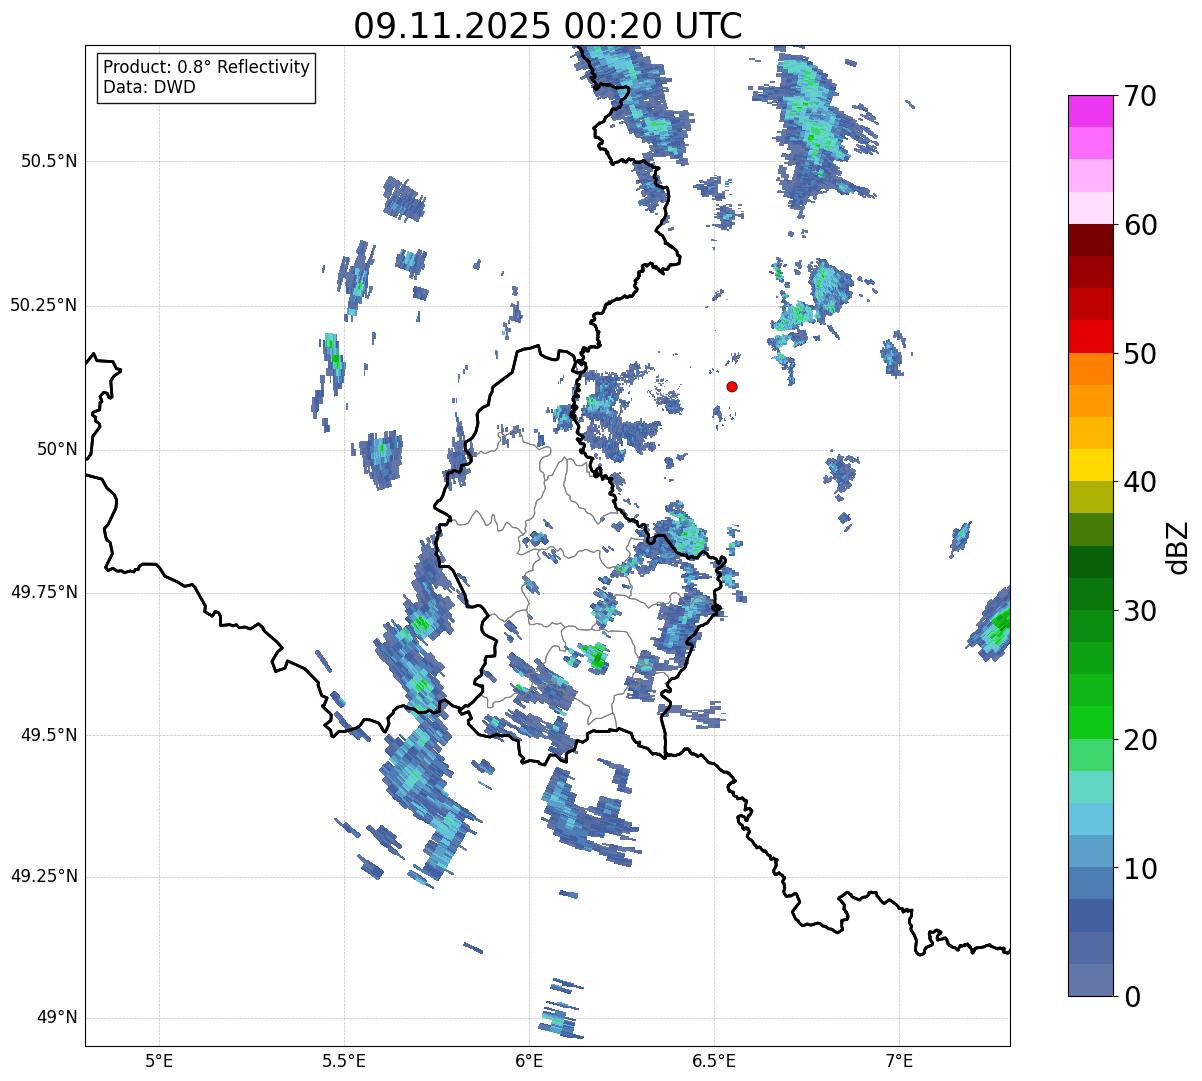Click the "Product: 0.8° Reflectivity" legend text
This screenshot has height=1081, width=1202.
tap(206, 67)
